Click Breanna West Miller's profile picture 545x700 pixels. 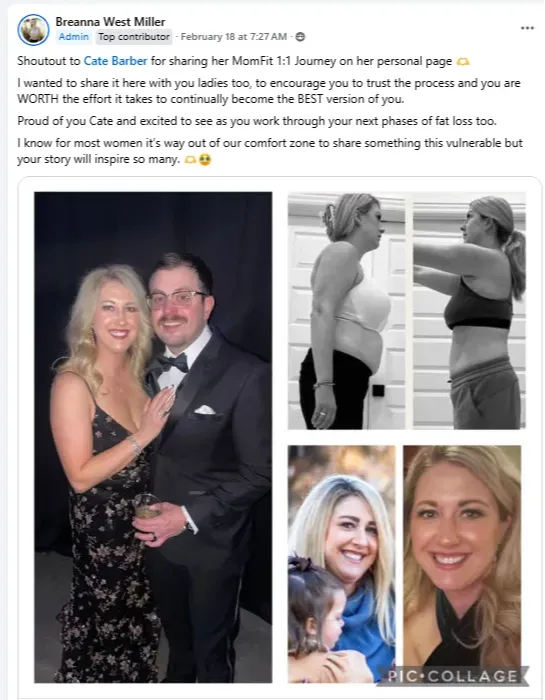pyautogui.click(x=33, y=30)
